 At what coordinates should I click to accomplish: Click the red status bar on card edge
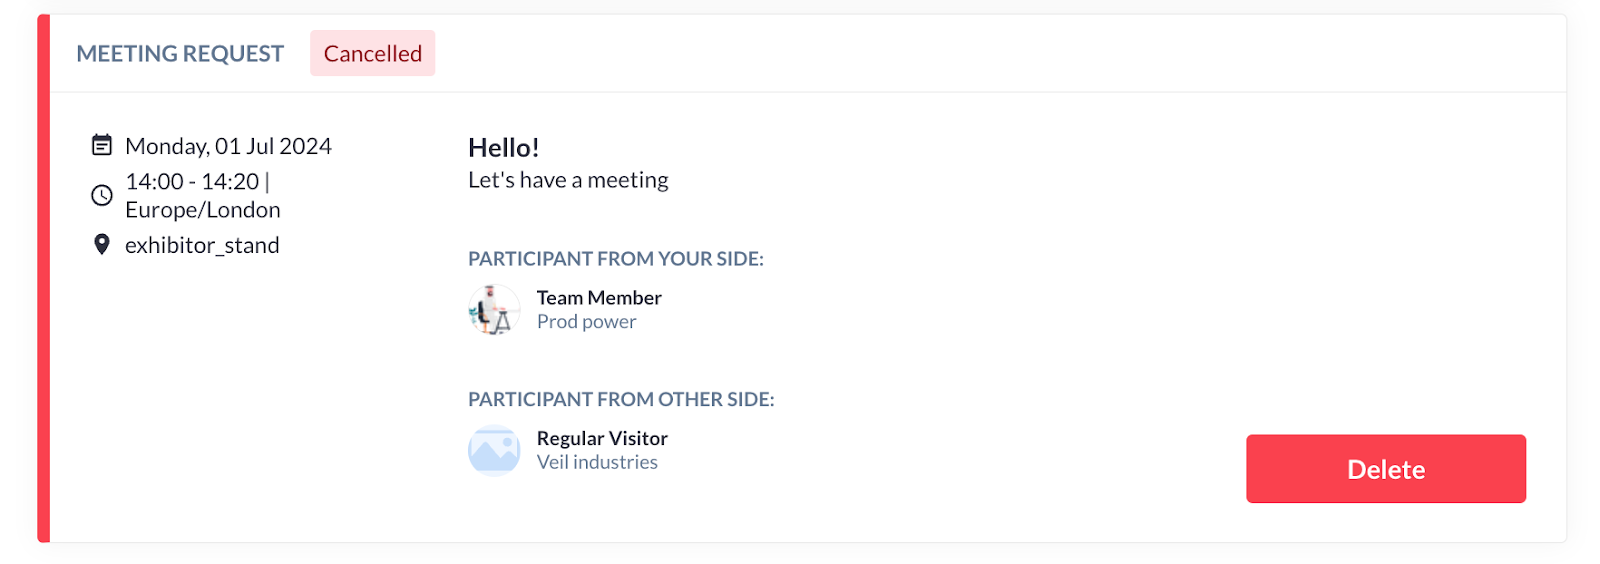coord(44,278)
